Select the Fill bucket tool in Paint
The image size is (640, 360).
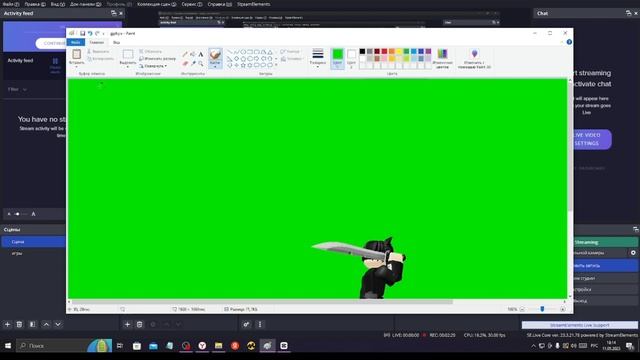coord(193,54)
